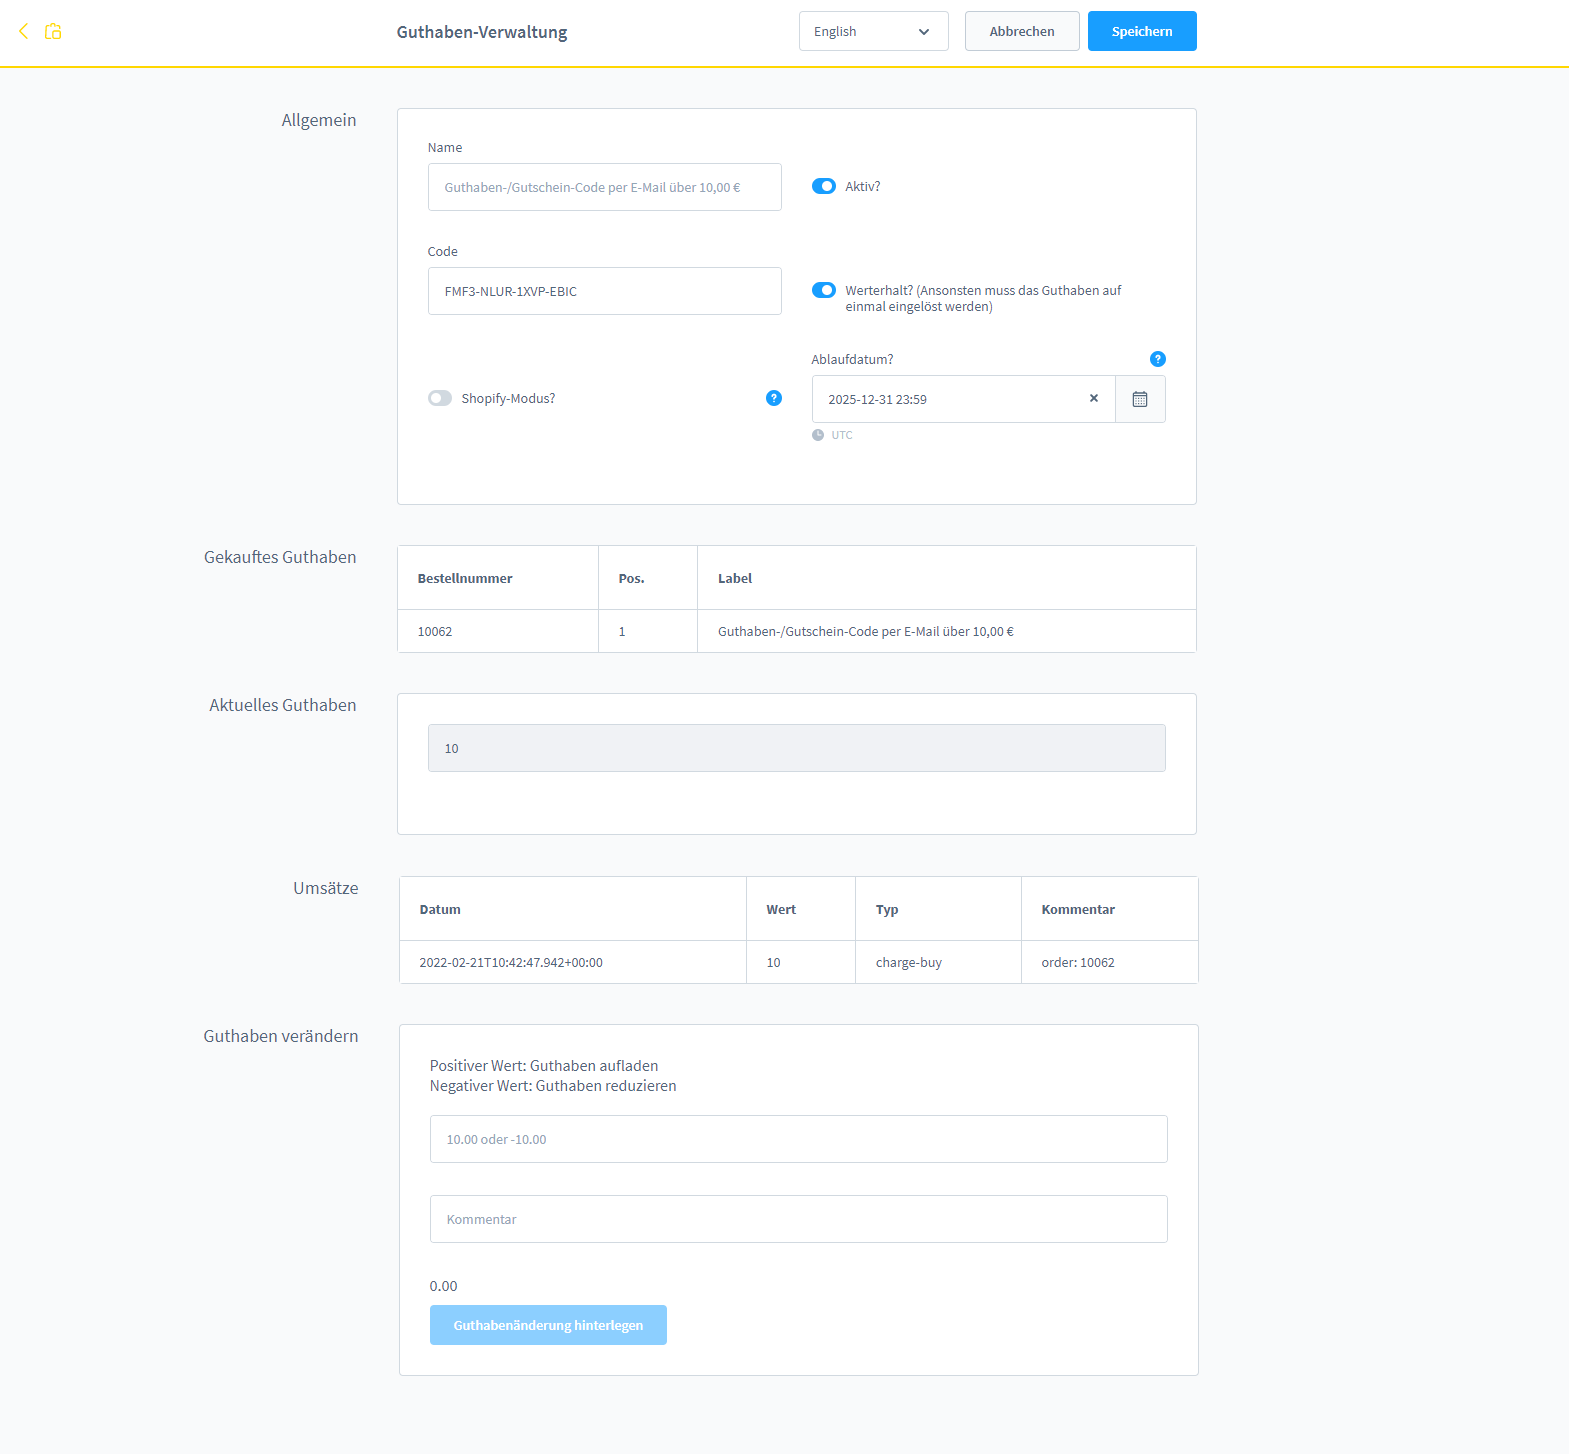The width and height of the screenshot is (1569, 1454).
Task: Click the Name input field
Action: pos(604,187)
